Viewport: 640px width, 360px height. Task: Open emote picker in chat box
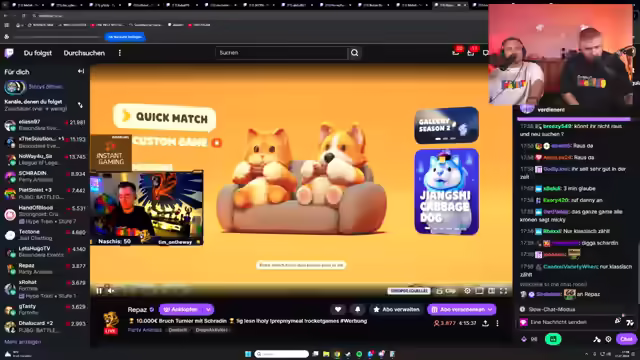click(630, 322)
